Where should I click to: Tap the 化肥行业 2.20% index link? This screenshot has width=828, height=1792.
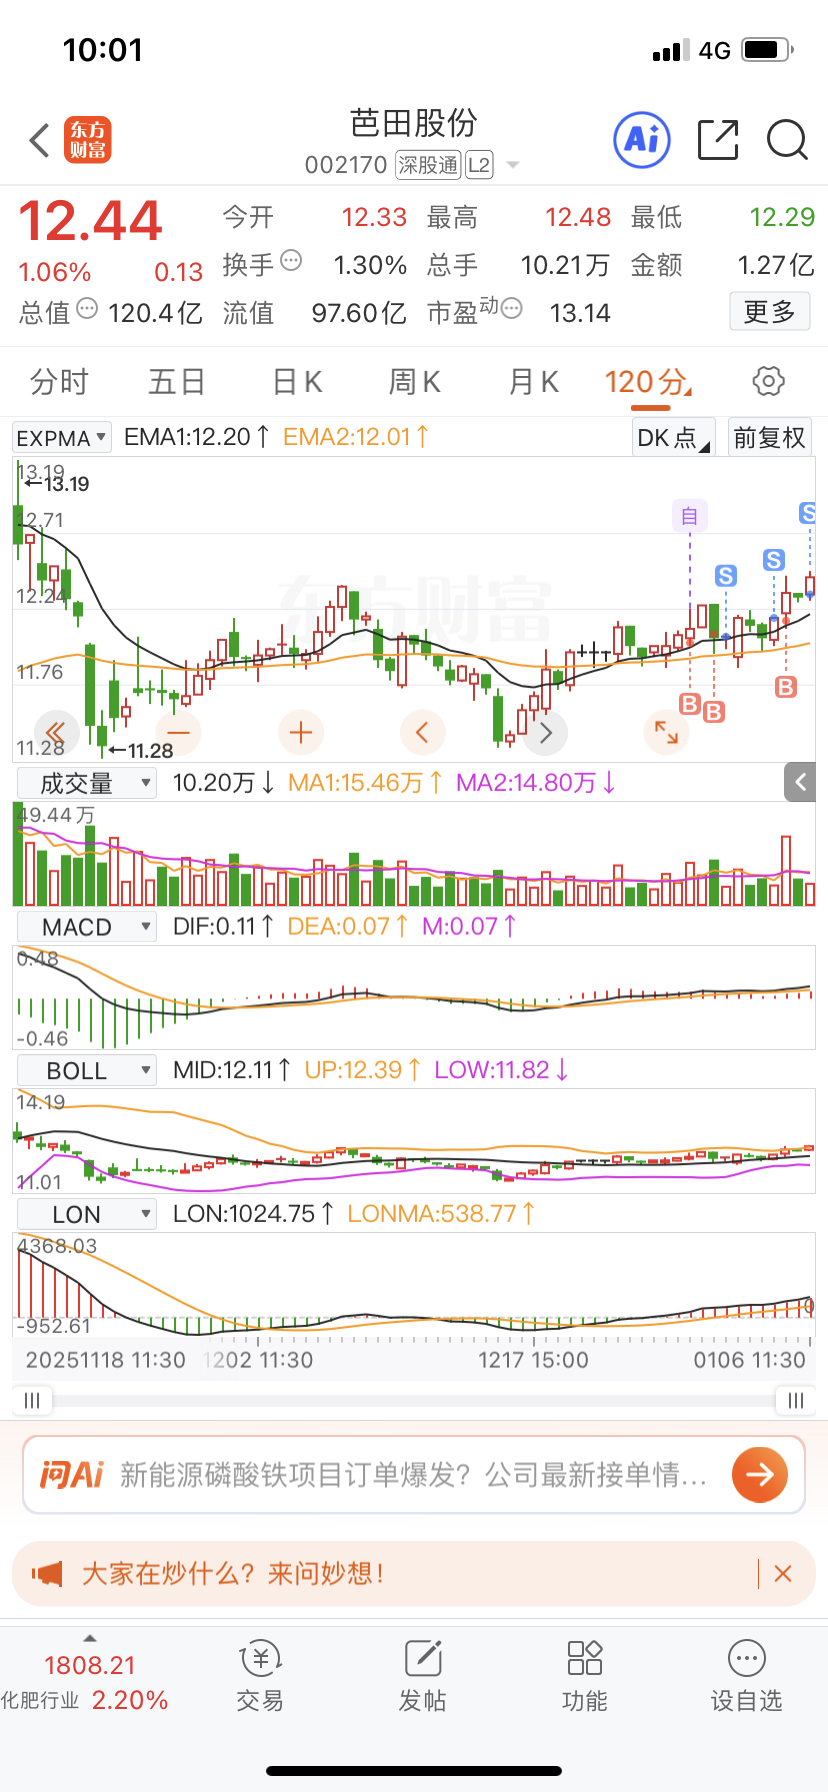(x=84, y=1700)
